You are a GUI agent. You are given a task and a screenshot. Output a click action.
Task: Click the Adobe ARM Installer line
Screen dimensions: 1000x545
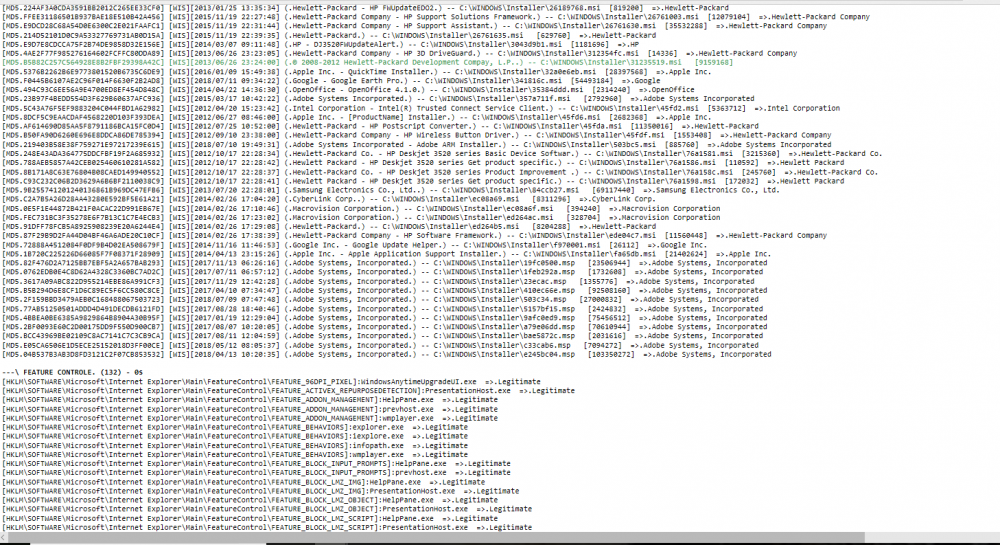(416, 145)
